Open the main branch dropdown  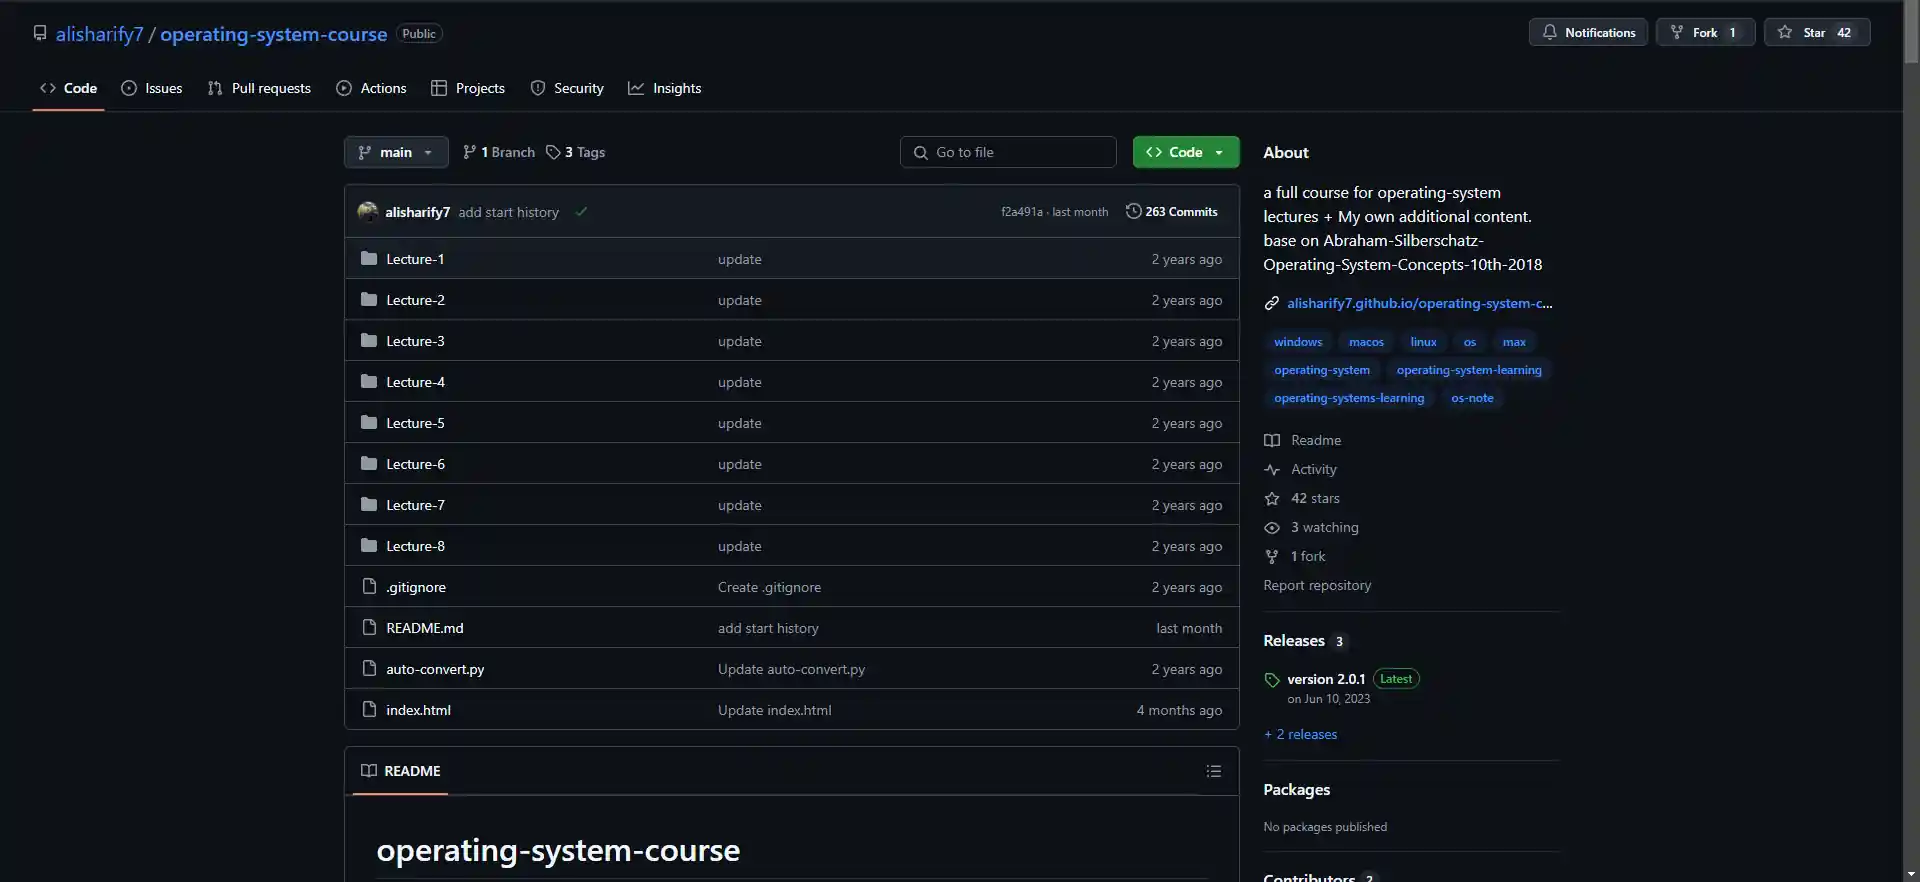click(x=396, y=152)
